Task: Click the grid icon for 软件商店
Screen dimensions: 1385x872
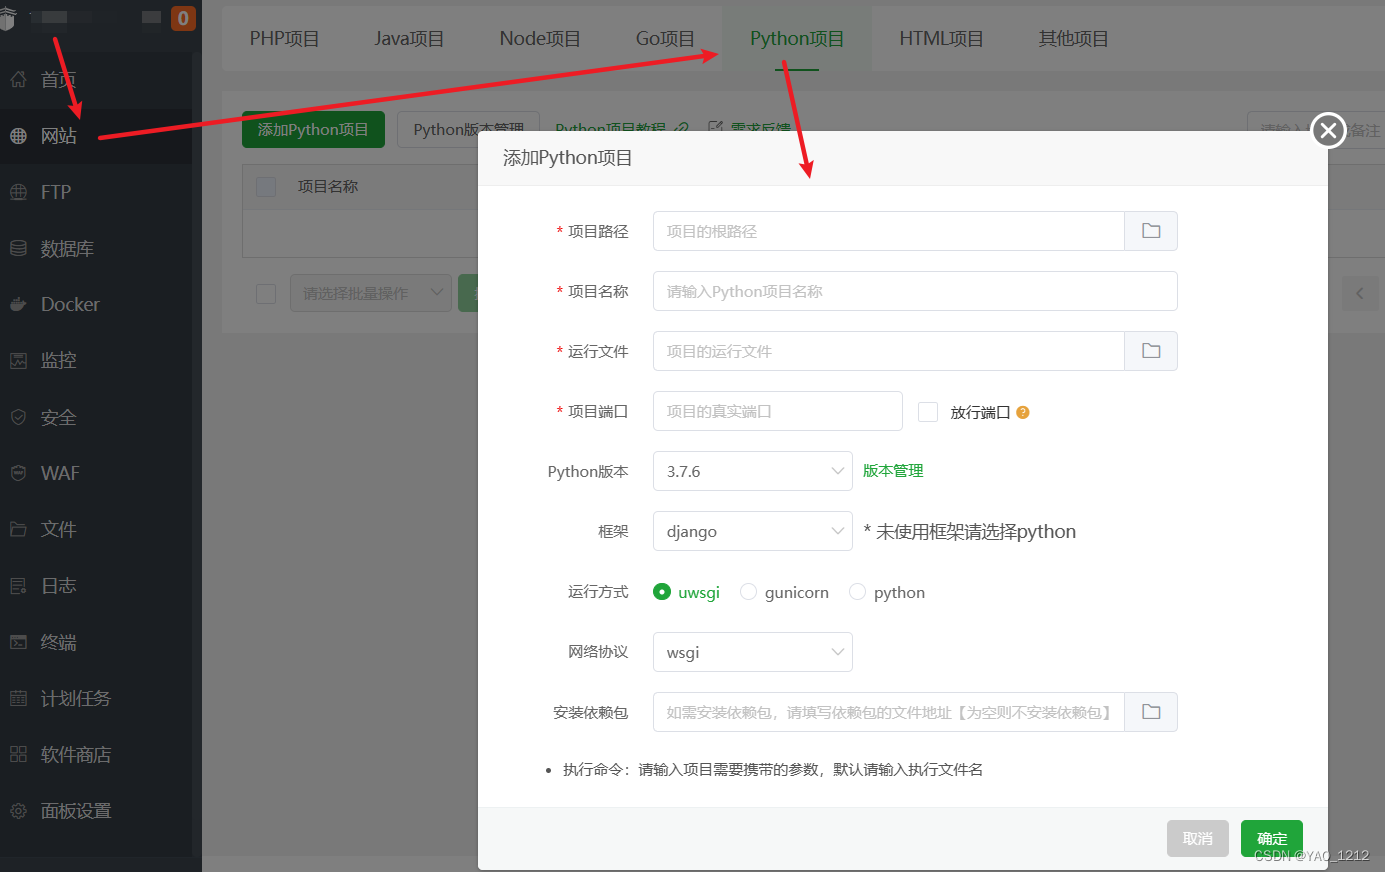Action: pyautogui.click(x=18, y=754)
